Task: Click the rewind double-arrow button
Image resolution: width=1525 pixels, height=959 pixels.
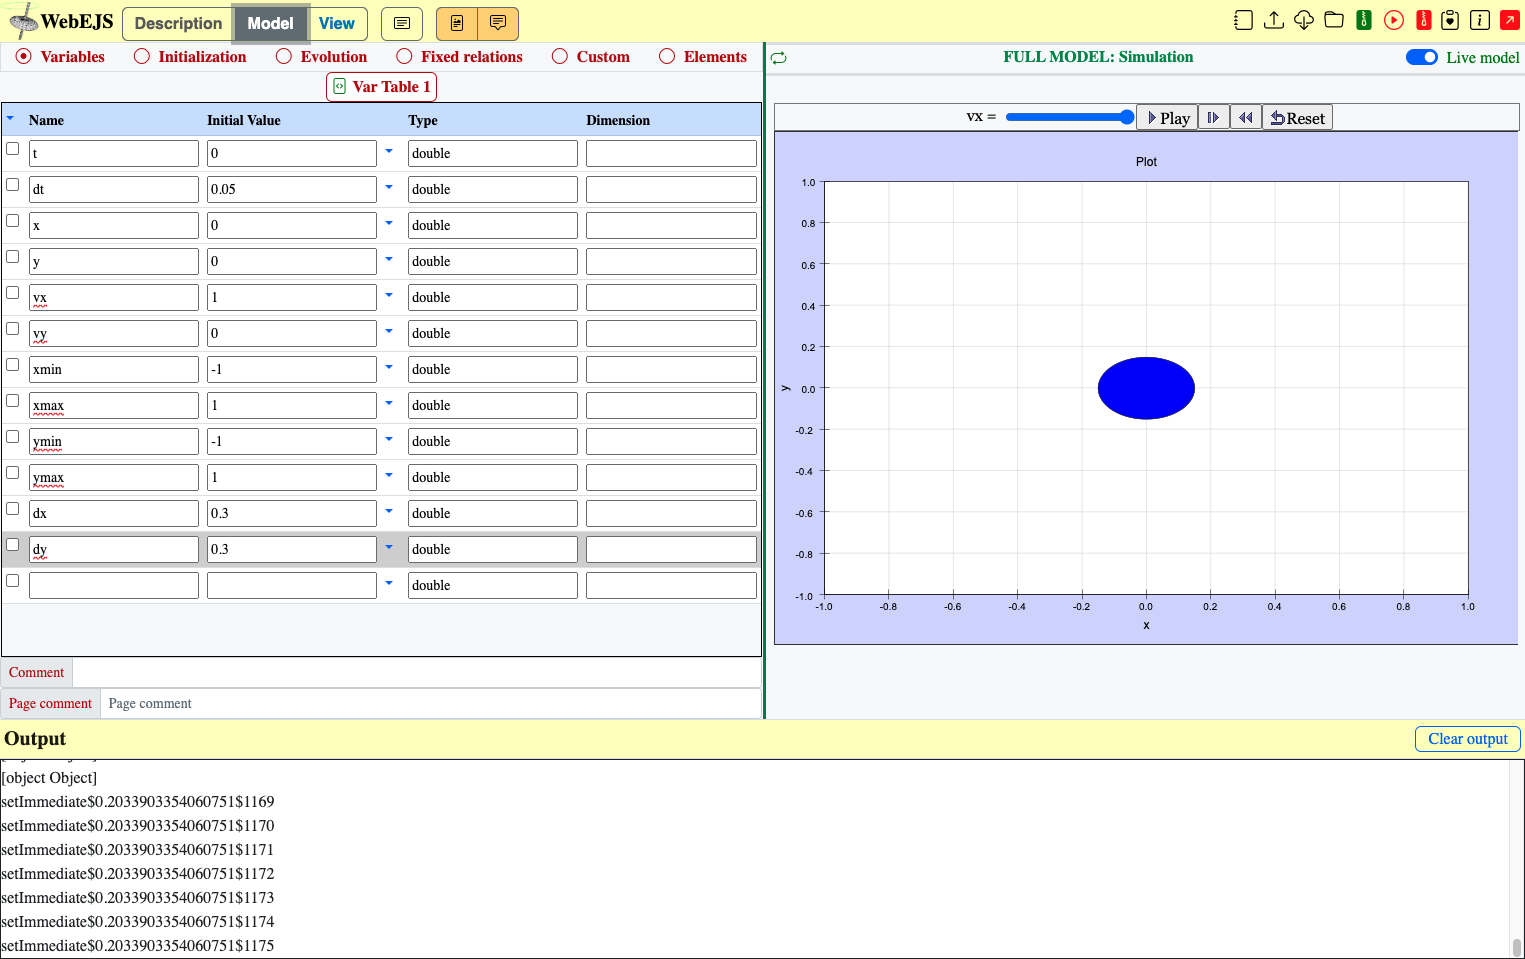Action: point(1245,118)
